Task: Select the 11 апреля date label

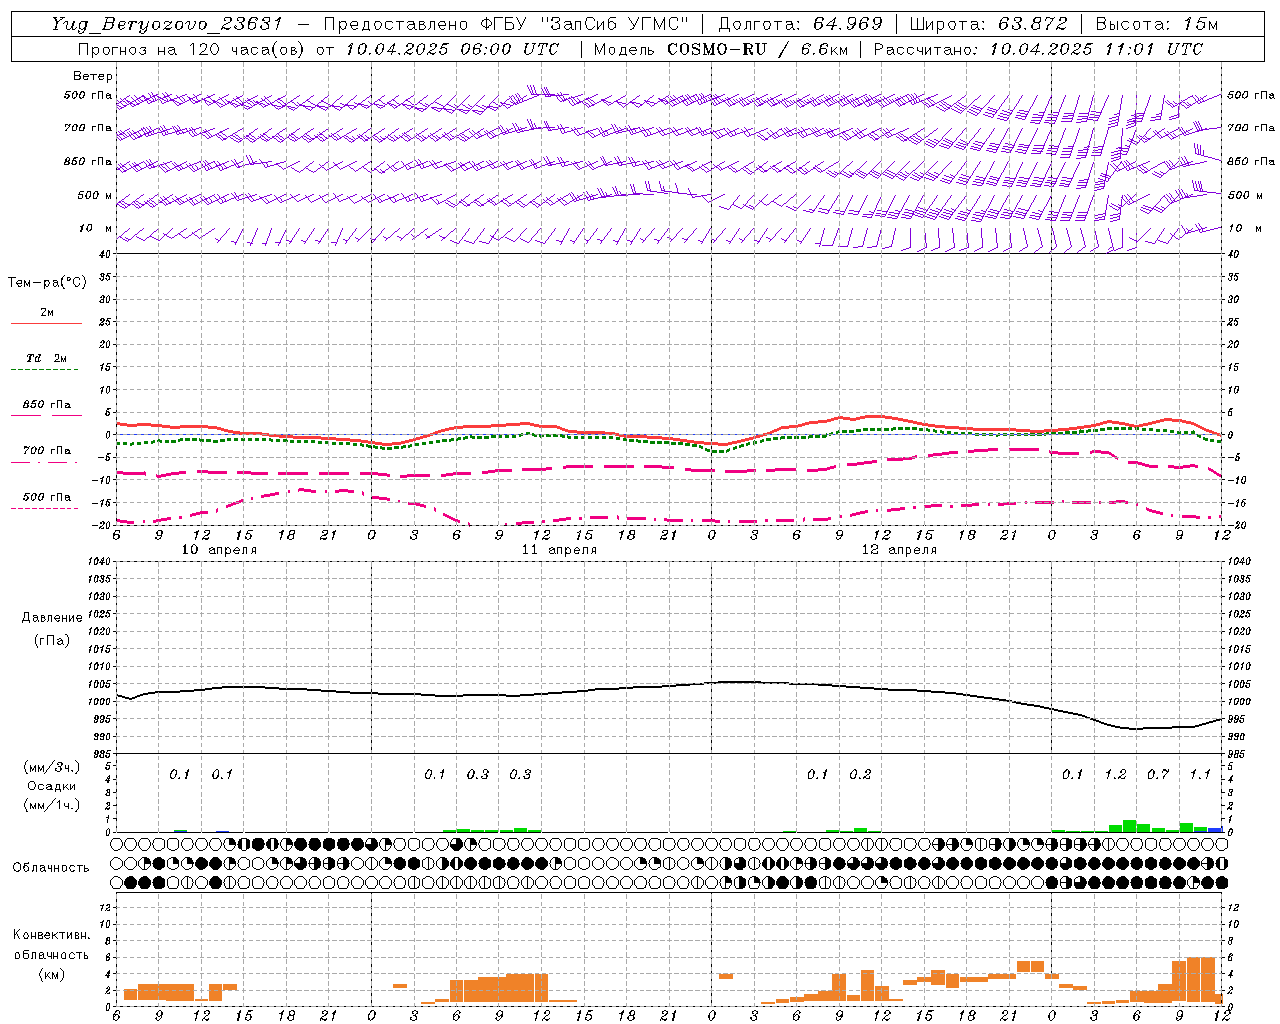Action: point(559,550)
